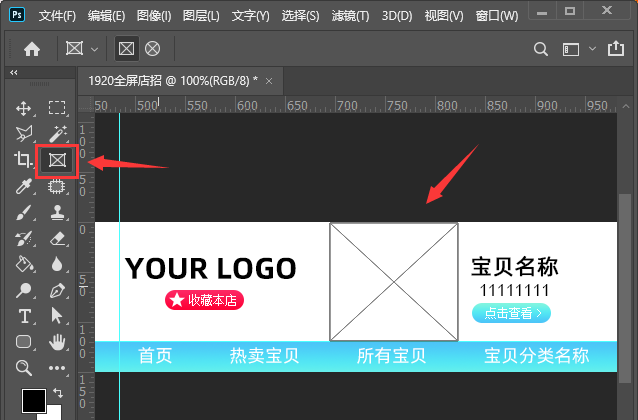
Task: Select the Brush tool
Action: pyautogui.click(x=23, y=212)
